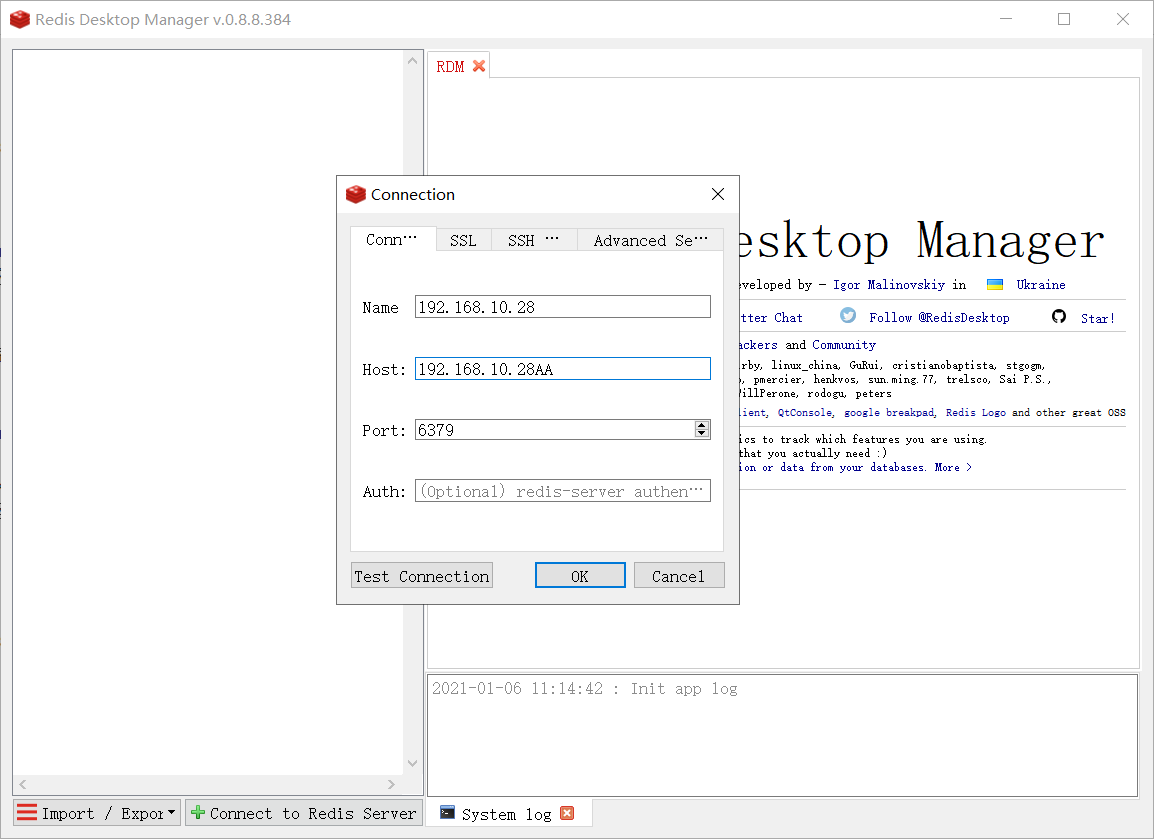Close the RDM tab with red X
The image size is (1154, 839).
479,66
